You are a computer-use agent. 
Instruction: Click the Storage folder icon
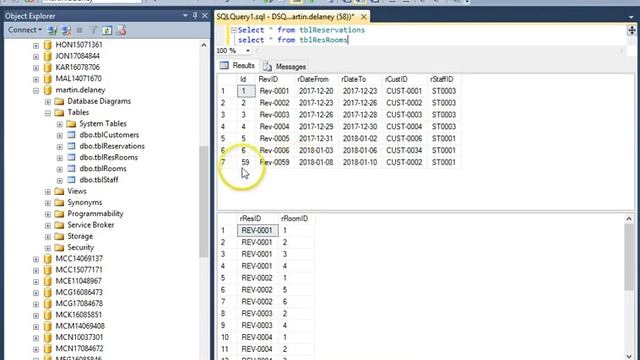tap(59, 236)
